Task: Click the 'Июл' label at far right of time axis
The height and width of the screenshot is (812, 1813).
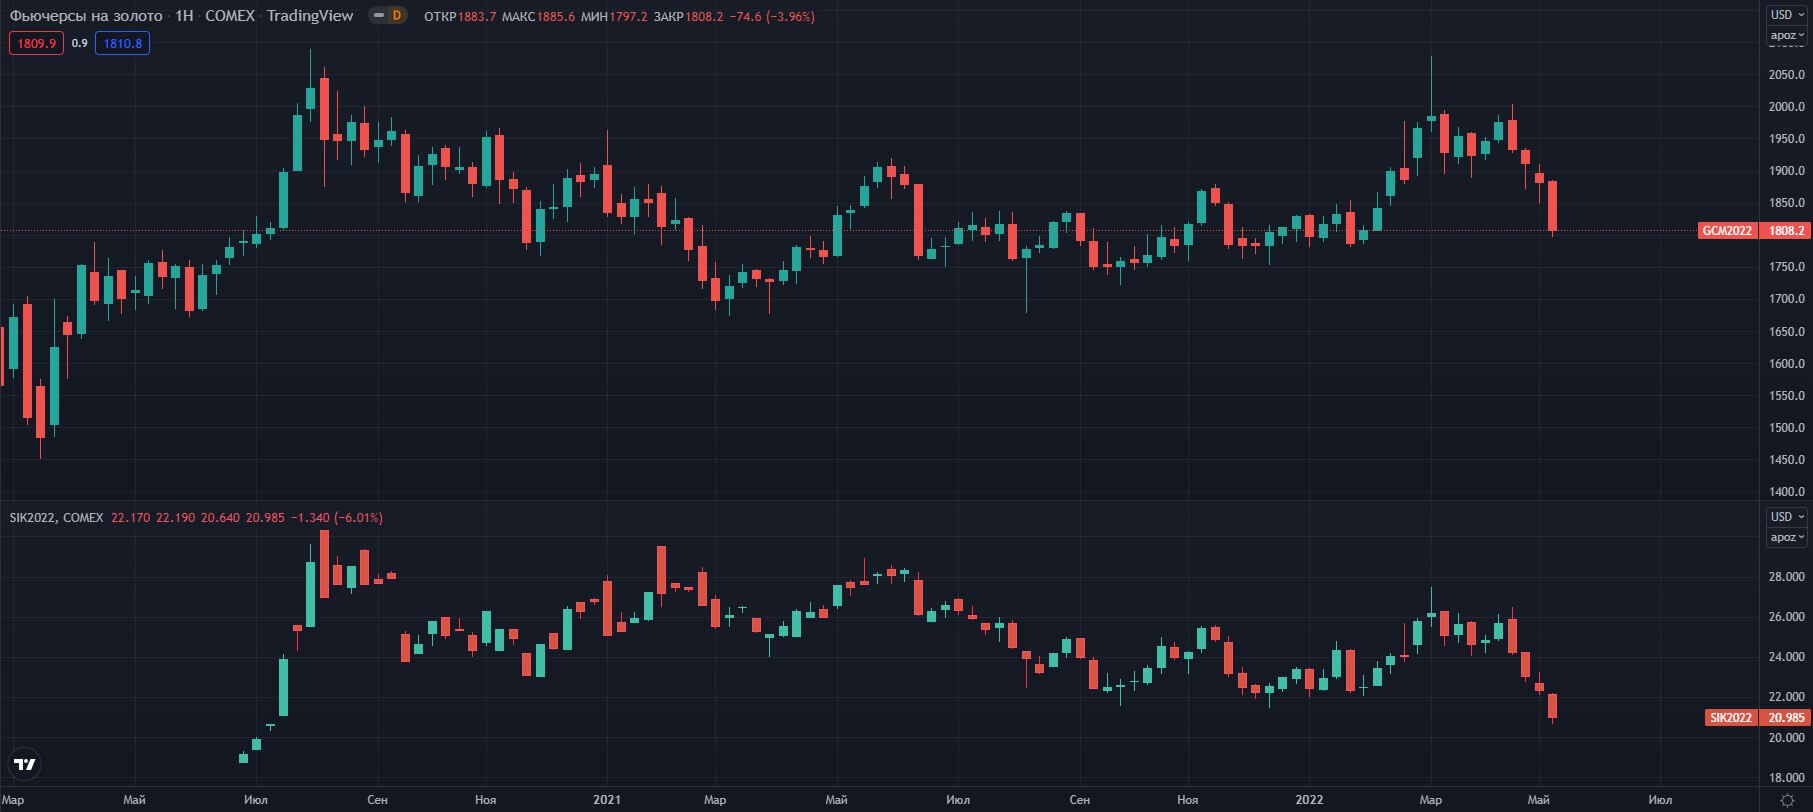Action: tap(1660, 800)
